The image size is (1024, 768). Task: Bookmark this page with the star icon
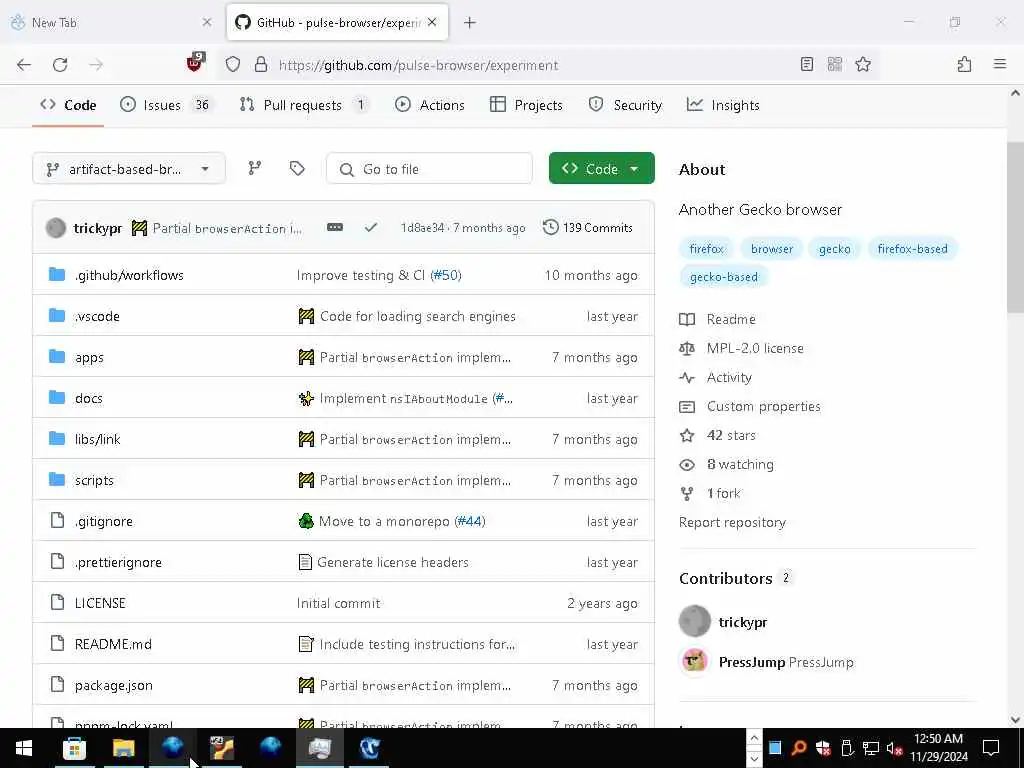tap(863, 64)
